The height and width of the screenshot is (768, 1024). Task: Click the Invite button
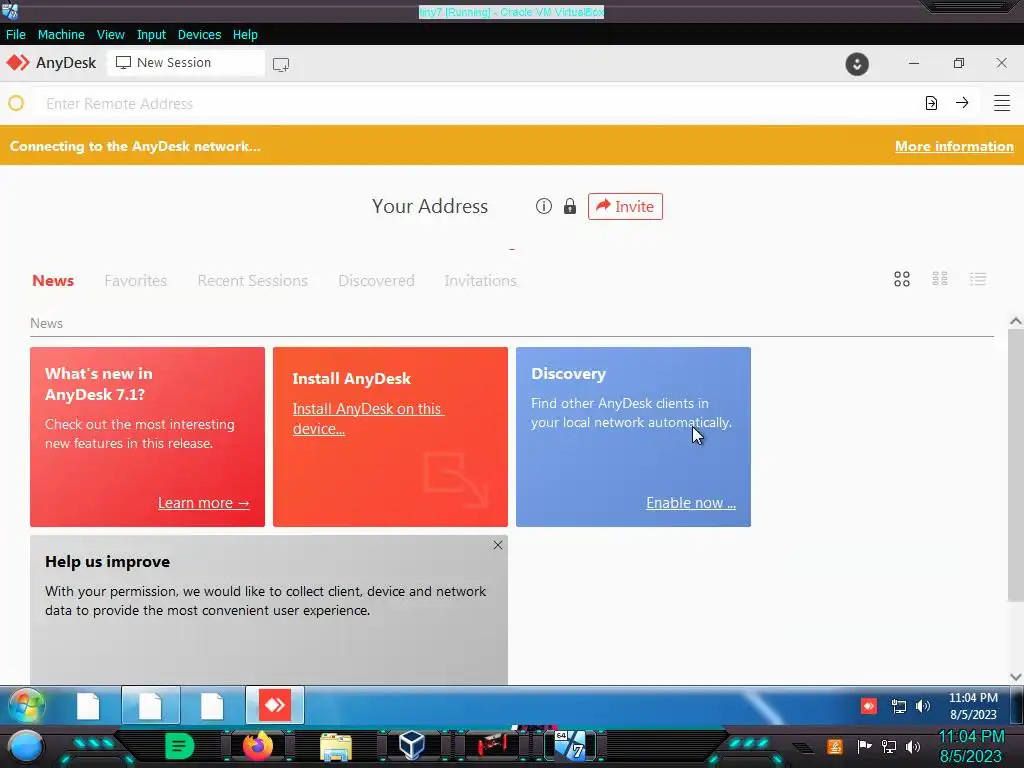pyautogui.click(x=625, y=206)
